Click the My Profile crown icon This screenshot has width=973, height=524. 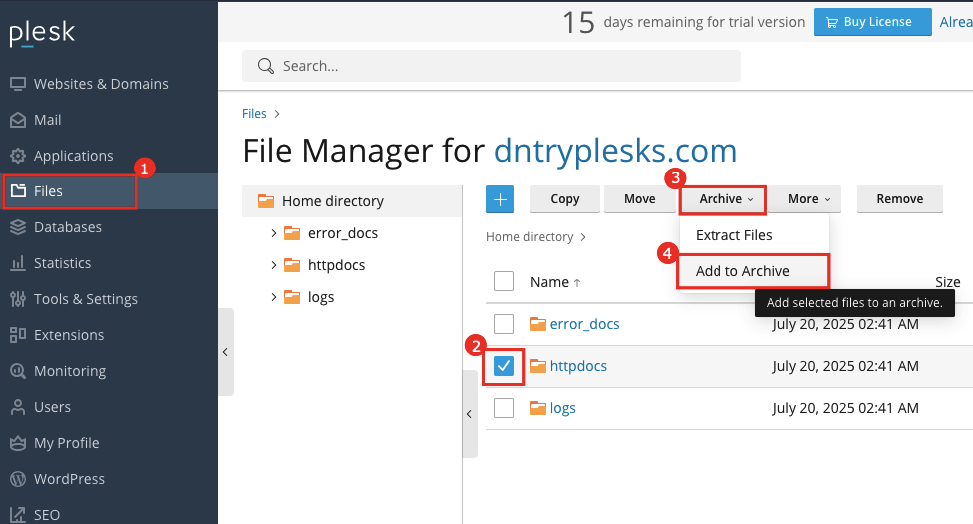18,443
